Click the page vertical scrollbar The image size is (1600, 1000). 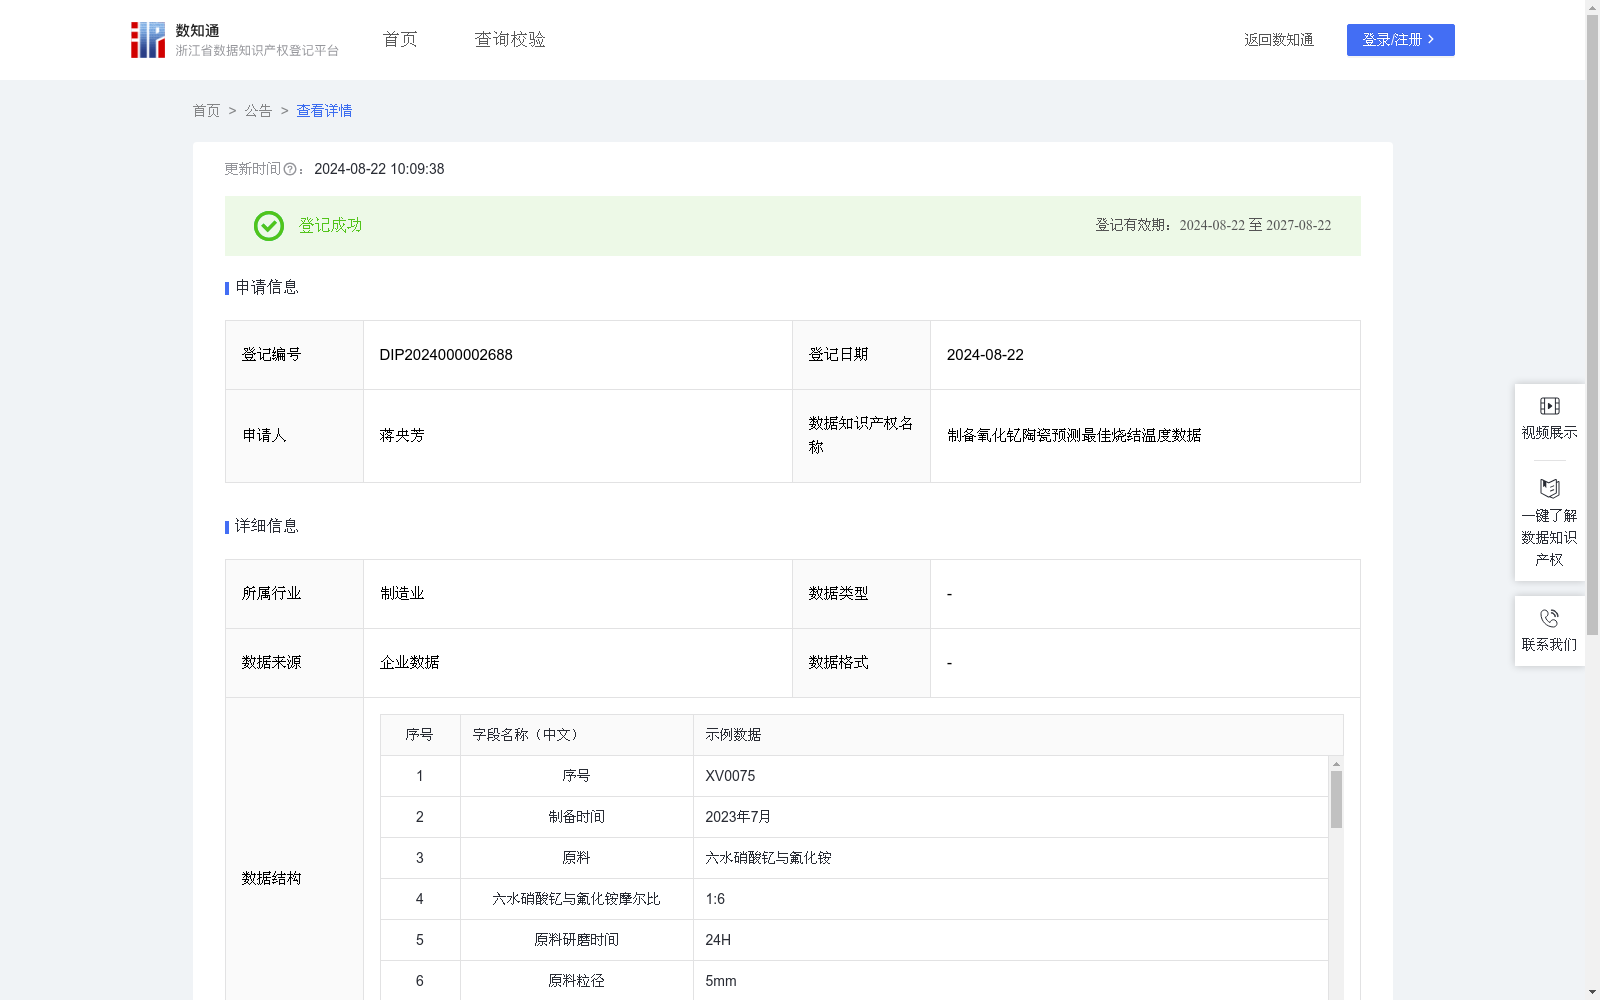point(1592,325)
